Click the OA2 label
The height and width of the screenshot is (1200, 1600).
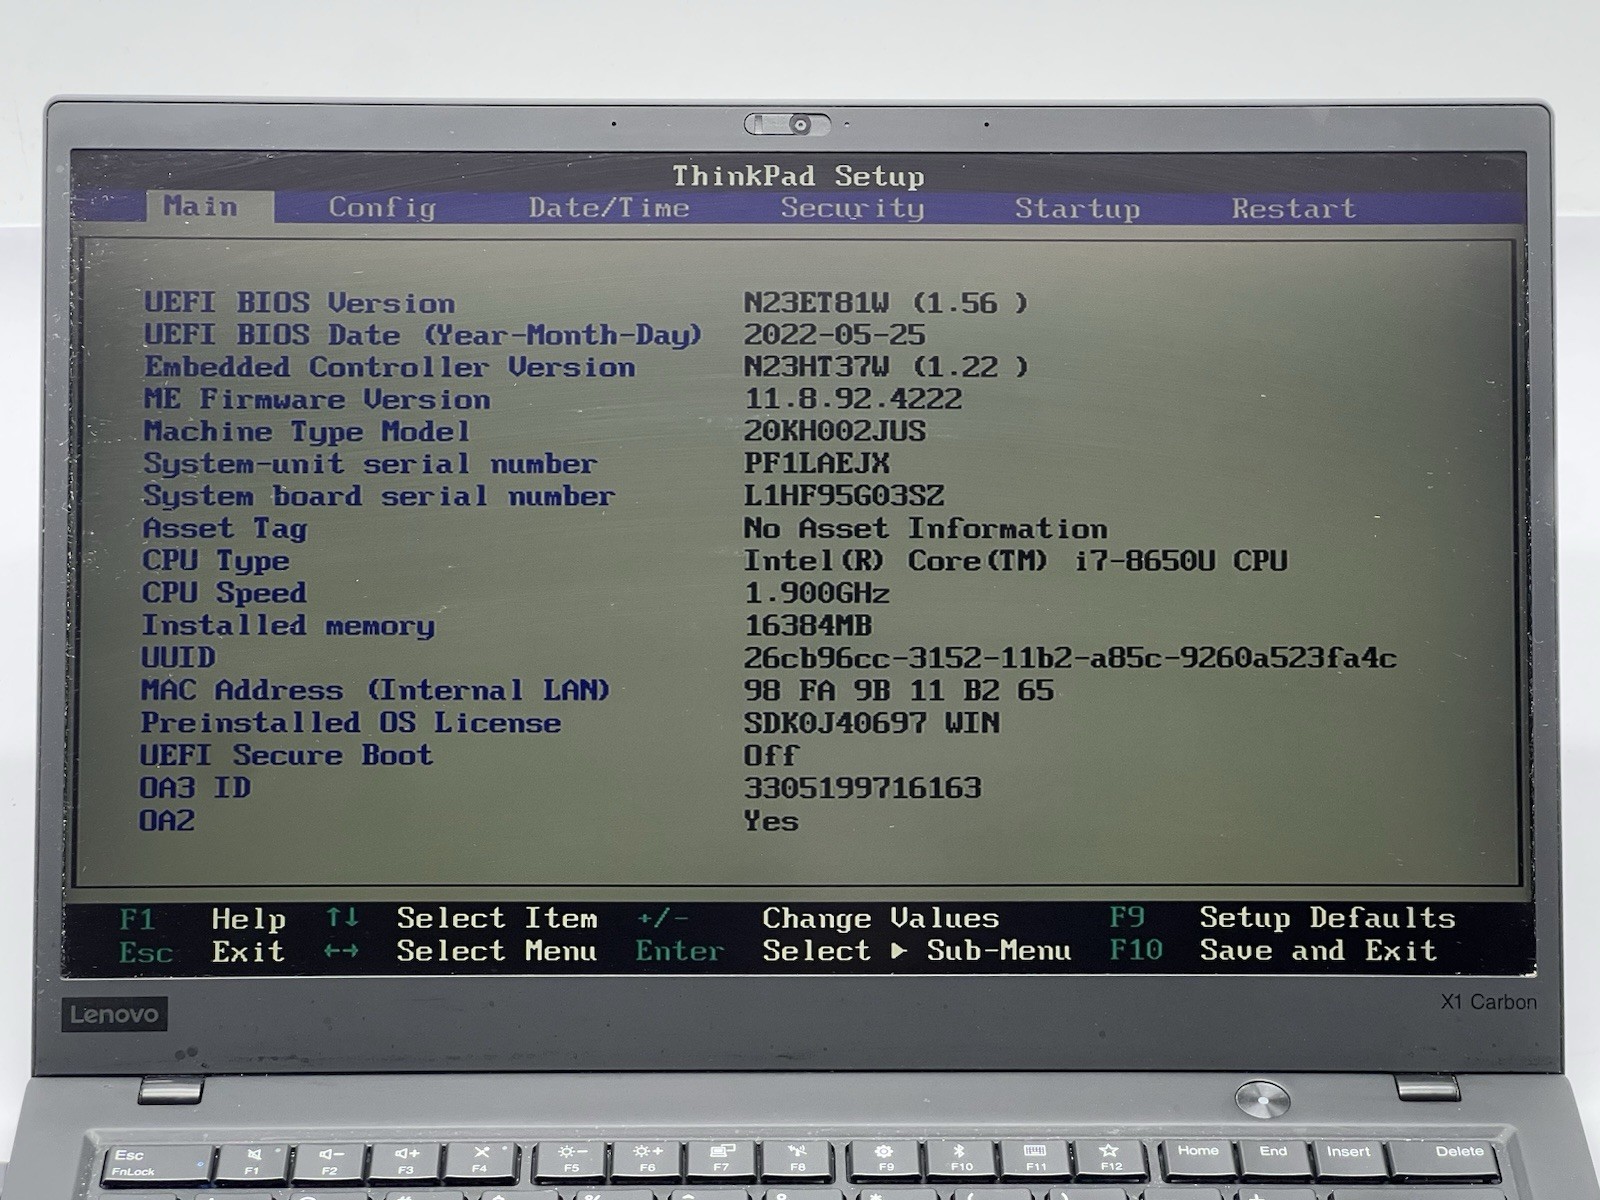click(167, 820)
